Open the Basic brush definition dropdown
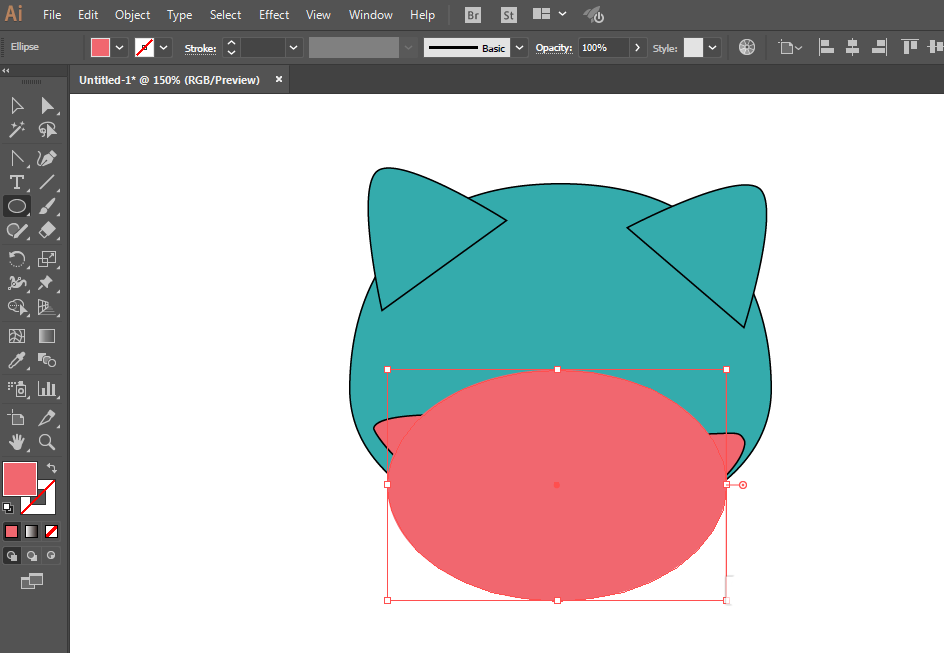The width and height of the screenshot is (944, 653). [519, 48]
